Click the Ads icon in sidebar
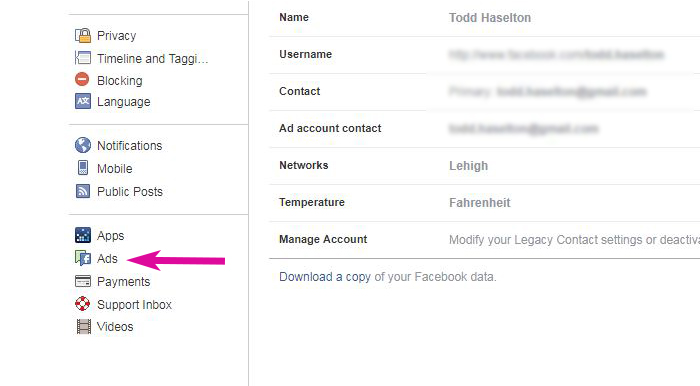 pyautogui.click(x=83, y=258)
